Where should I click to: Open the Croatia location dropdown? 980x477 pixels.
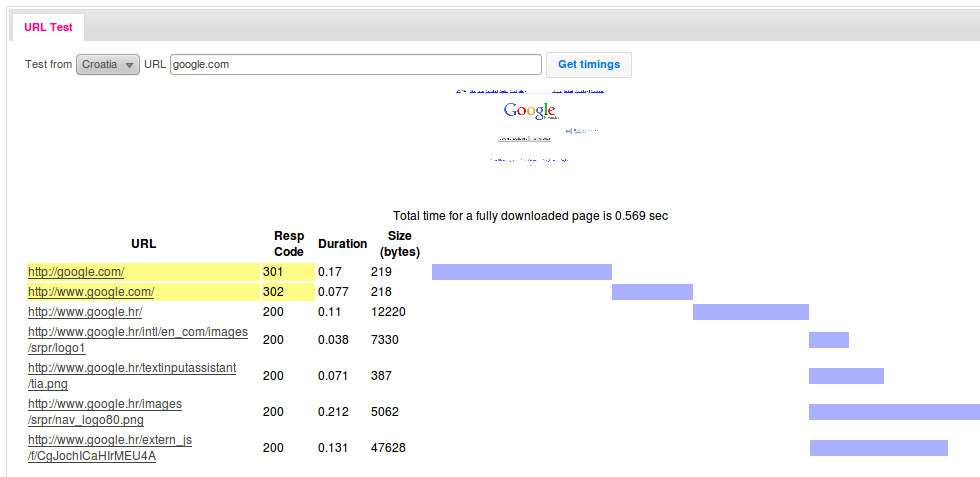click(x=108, y=64)
